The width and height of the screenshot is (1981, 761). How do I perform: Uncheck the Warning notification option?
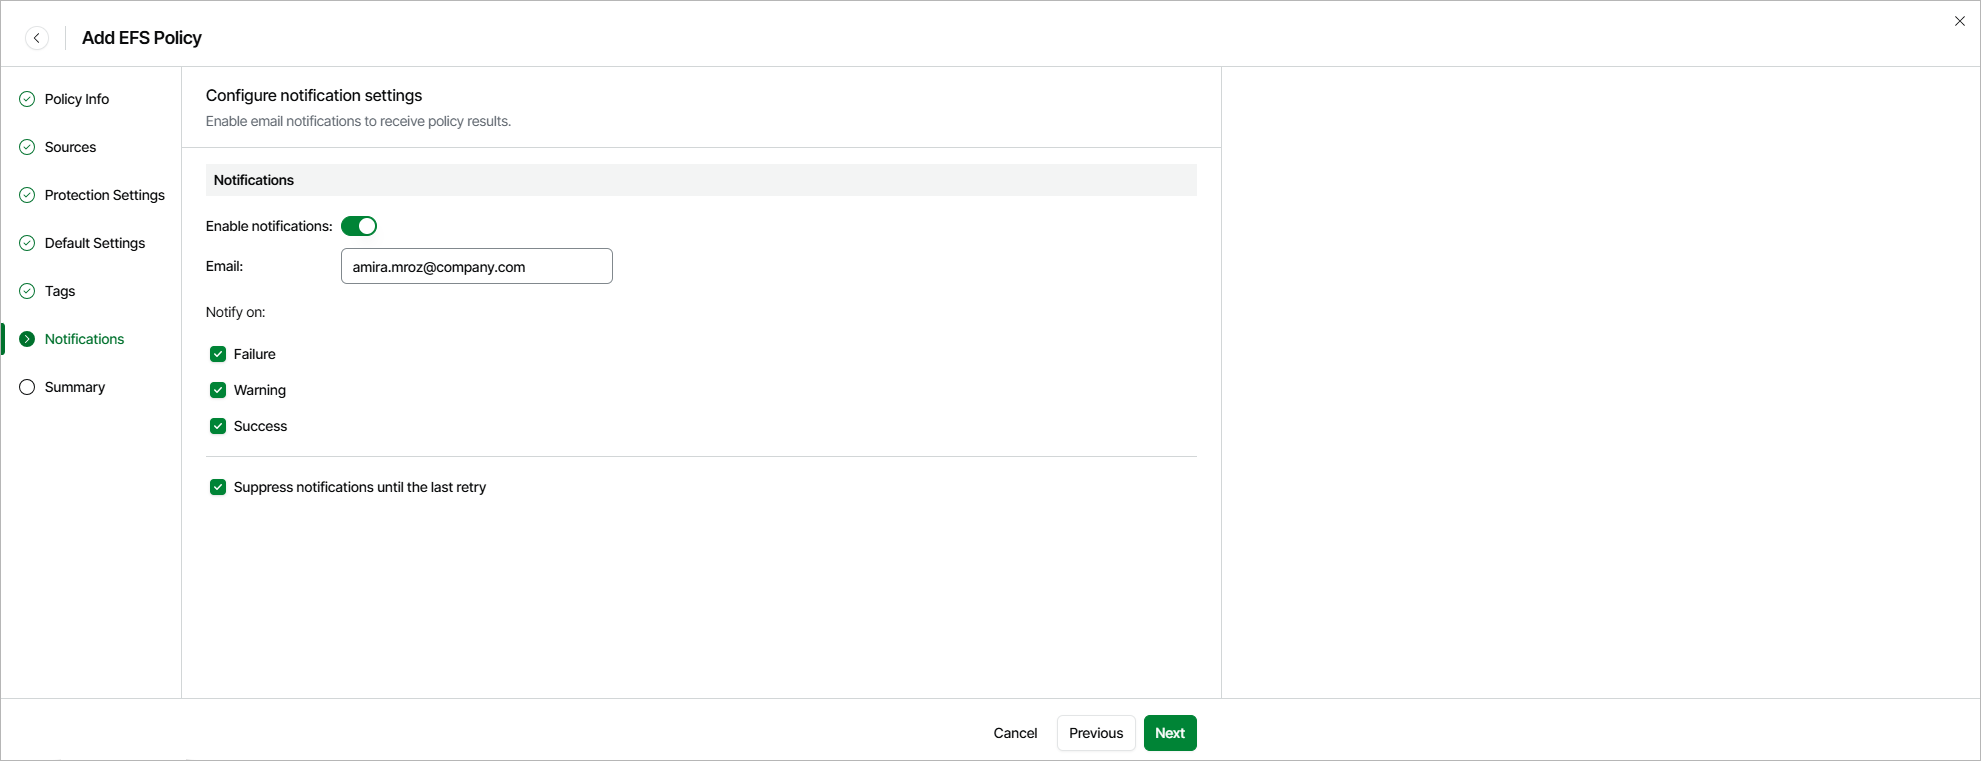click(x=218, y=389)
